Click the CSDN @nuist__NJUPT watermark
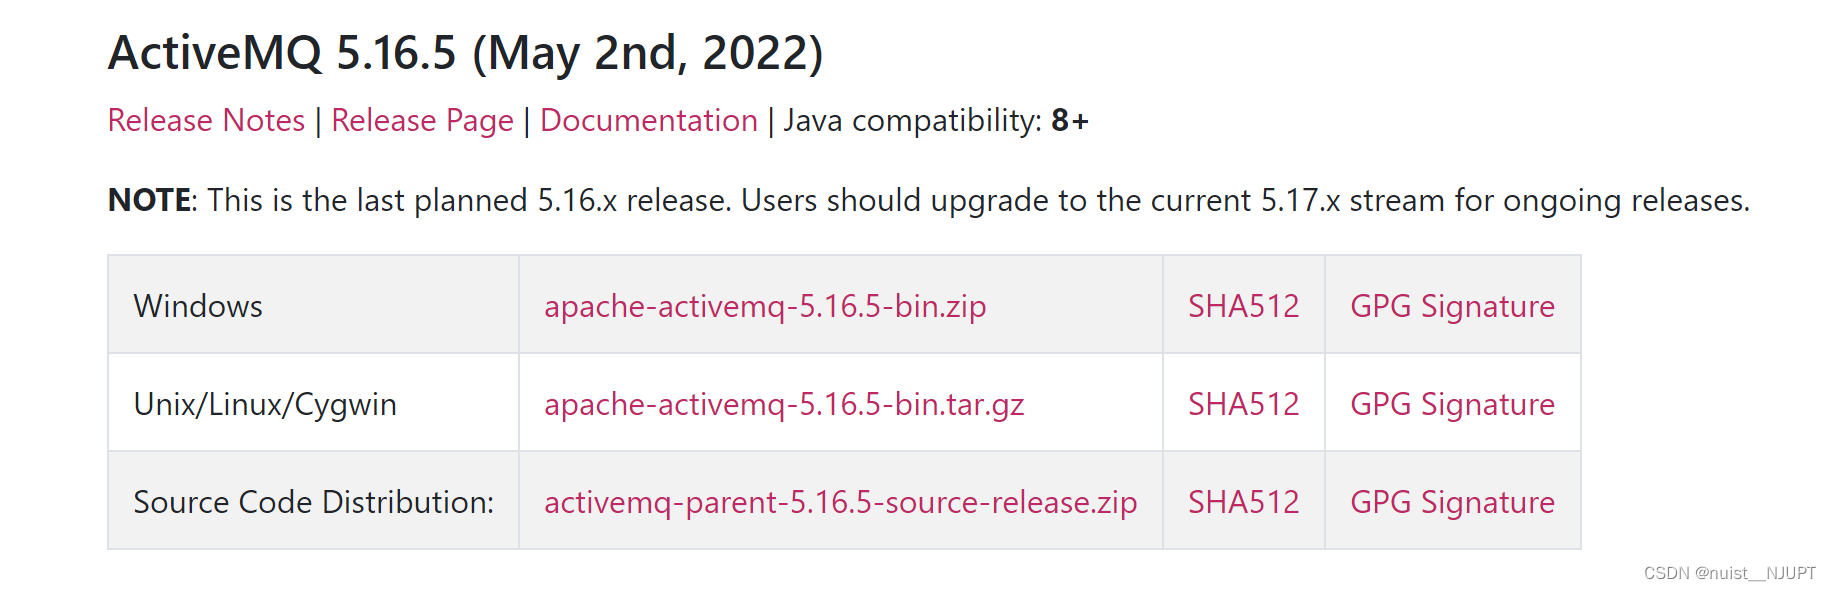Image resolution: width=1831 pixels, height=591 pixels. coord(1729,573)
